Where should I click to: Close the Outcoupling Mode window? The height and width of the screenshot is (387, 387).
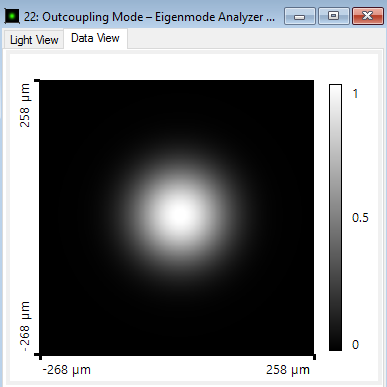pos(368,16)
